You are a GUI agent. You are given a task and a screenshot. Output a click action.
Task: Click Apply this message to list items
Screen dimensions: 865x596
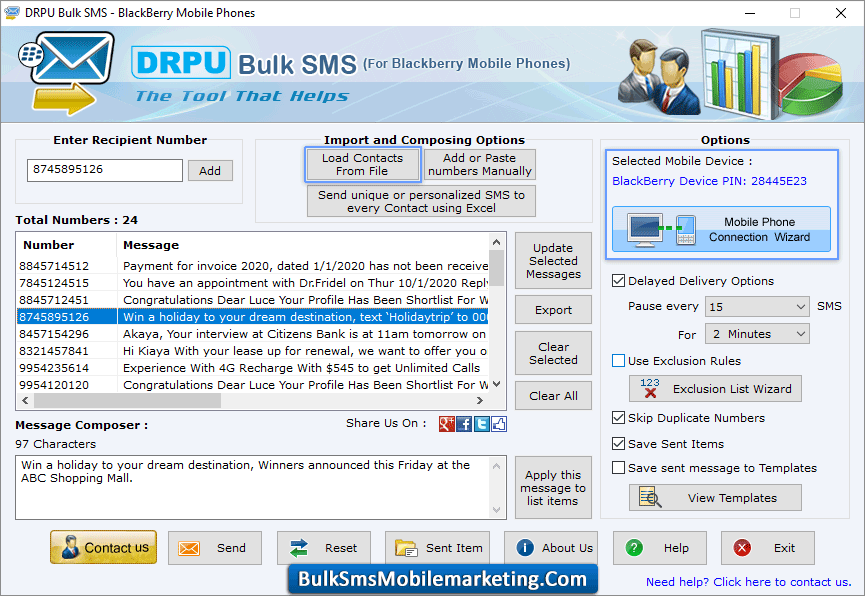(553, 488)
